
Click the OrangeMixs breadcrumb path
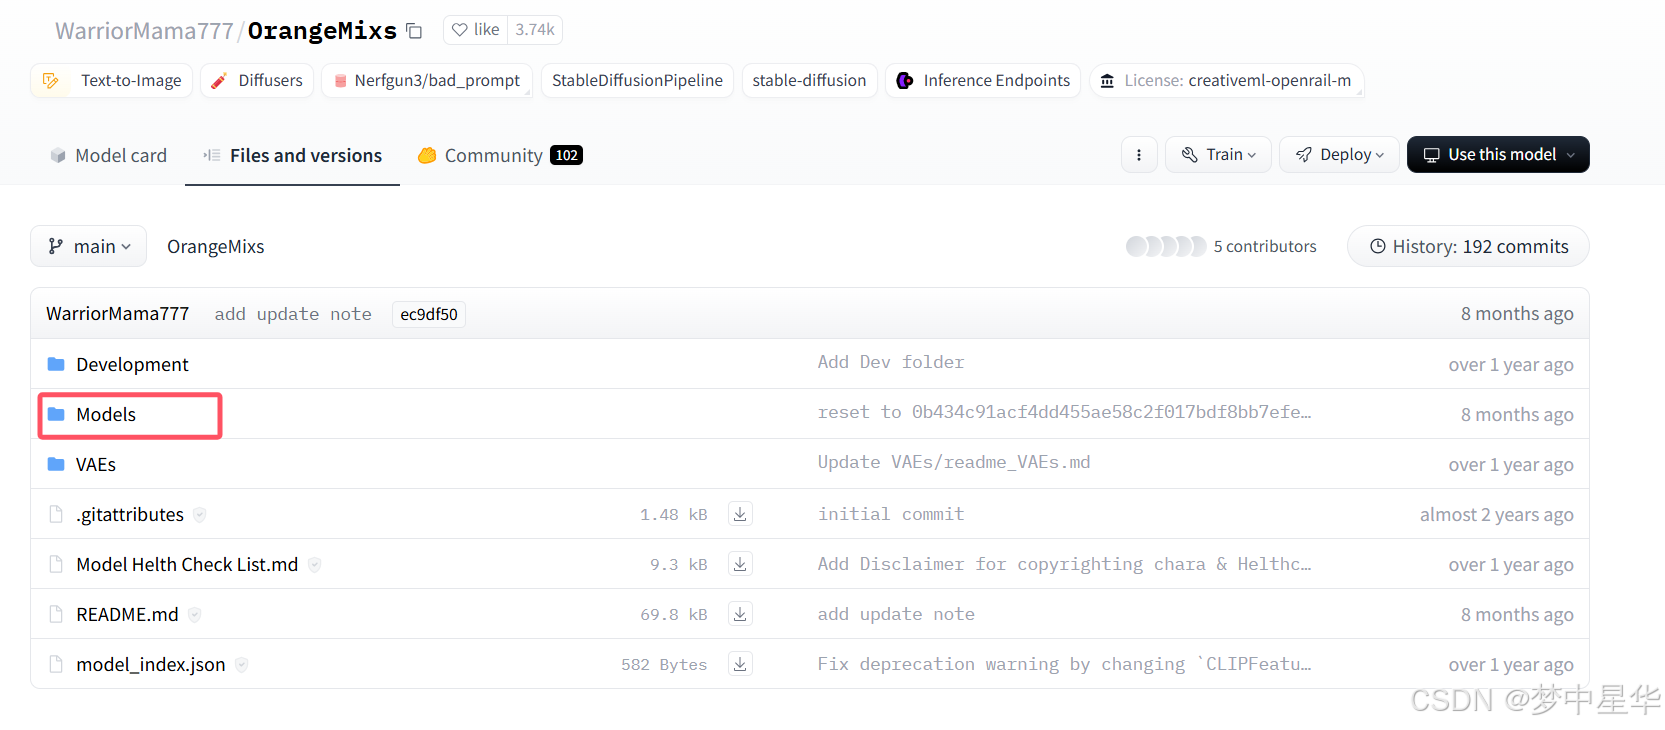point(216,246)
